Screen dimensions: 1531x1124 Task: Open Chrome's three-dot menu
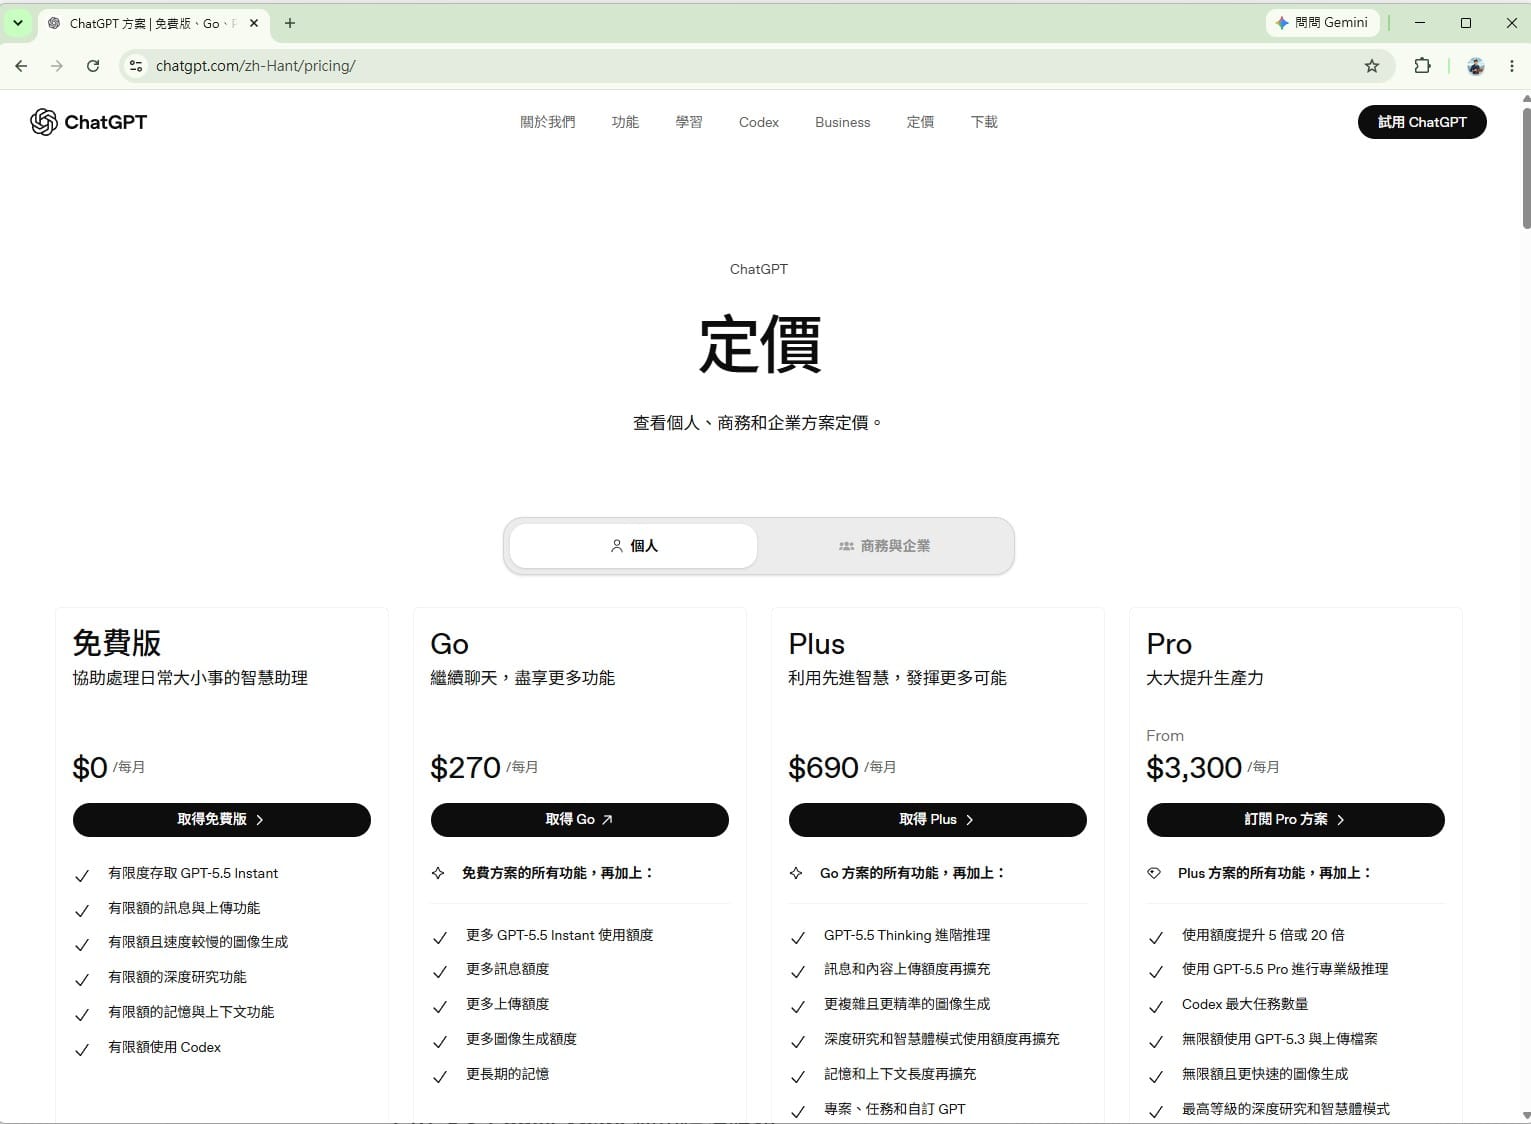(x=1511, y=66)
